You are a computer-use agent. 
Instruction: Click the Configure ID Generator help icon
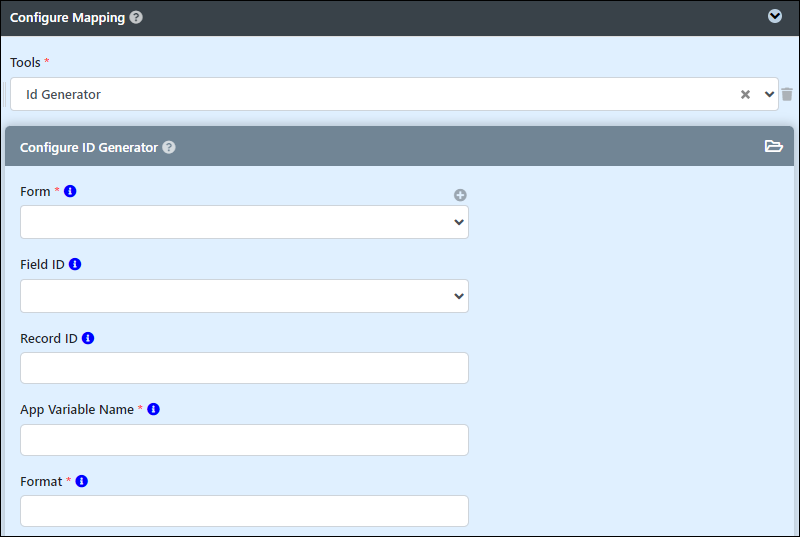(x=169, y=147)
